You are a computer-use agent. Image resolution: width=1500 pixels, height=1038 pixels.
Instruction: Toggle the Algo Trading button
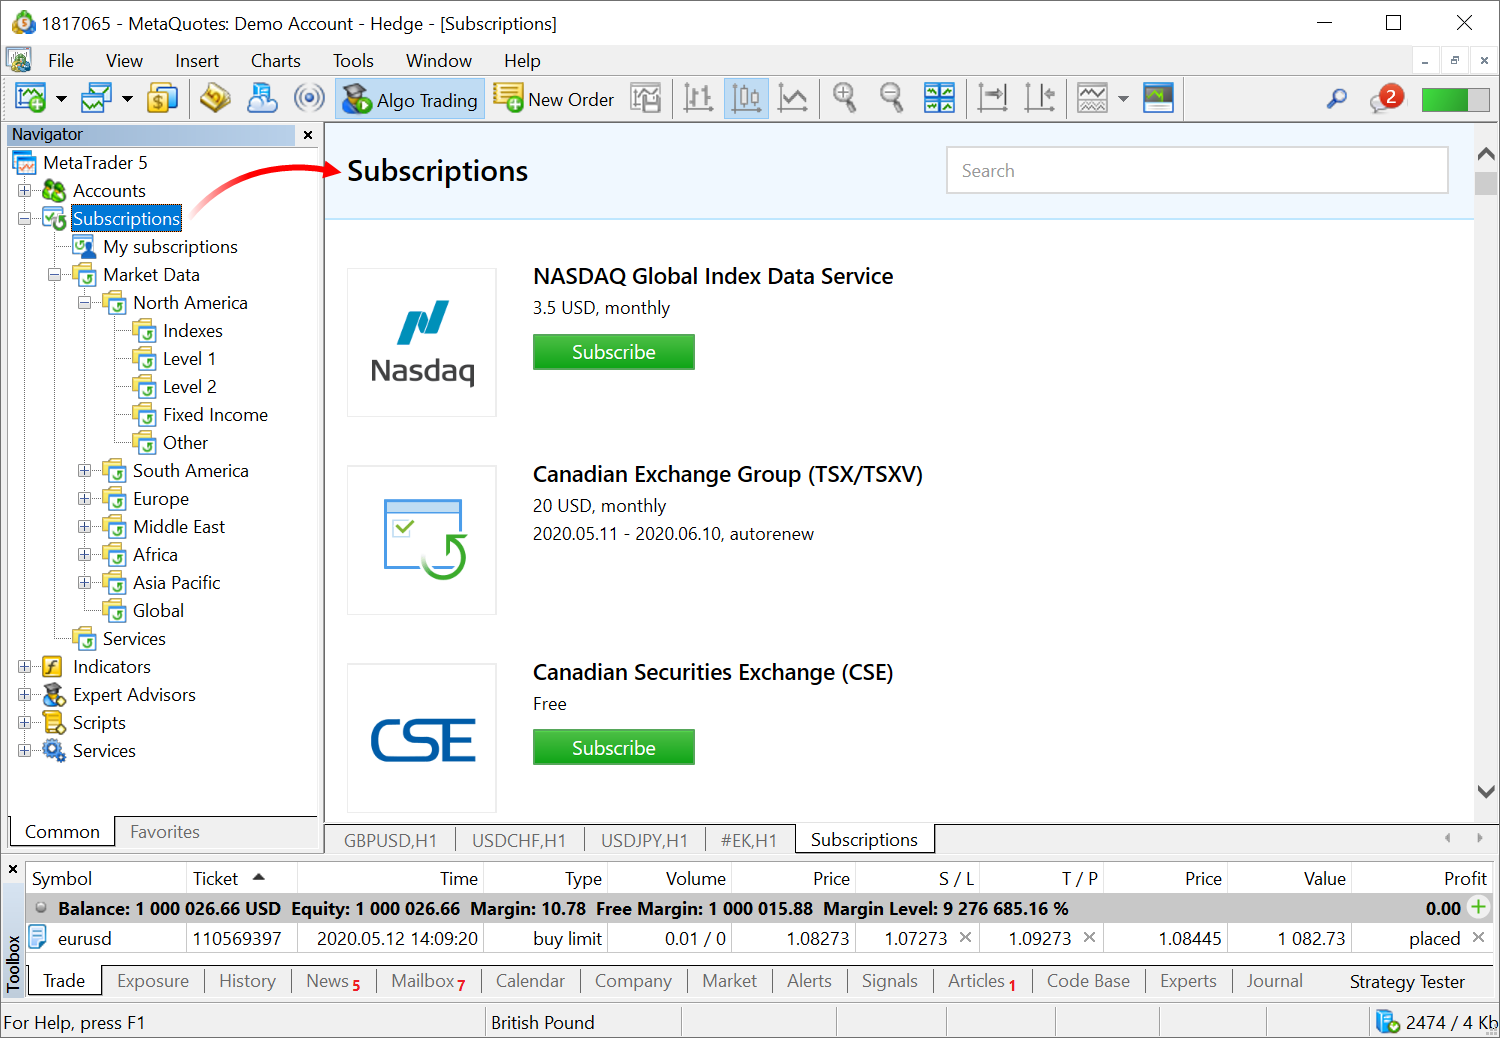410,100
